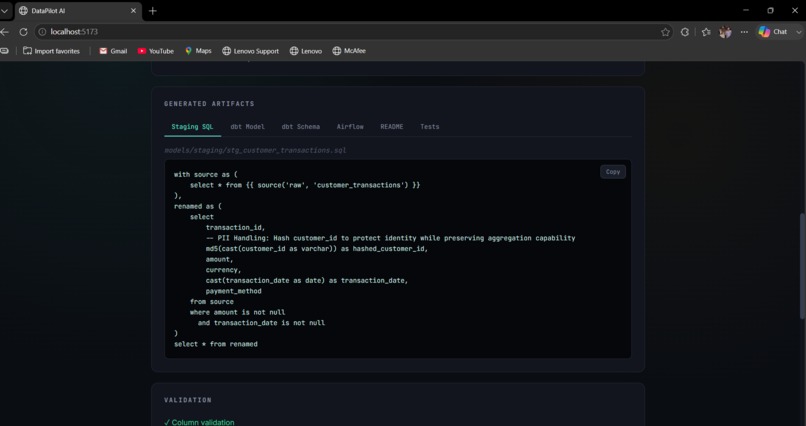This screenshot has height=426, width=806.
Task: Switch to the Staging SQL tab
Action: tap(192, 127)
